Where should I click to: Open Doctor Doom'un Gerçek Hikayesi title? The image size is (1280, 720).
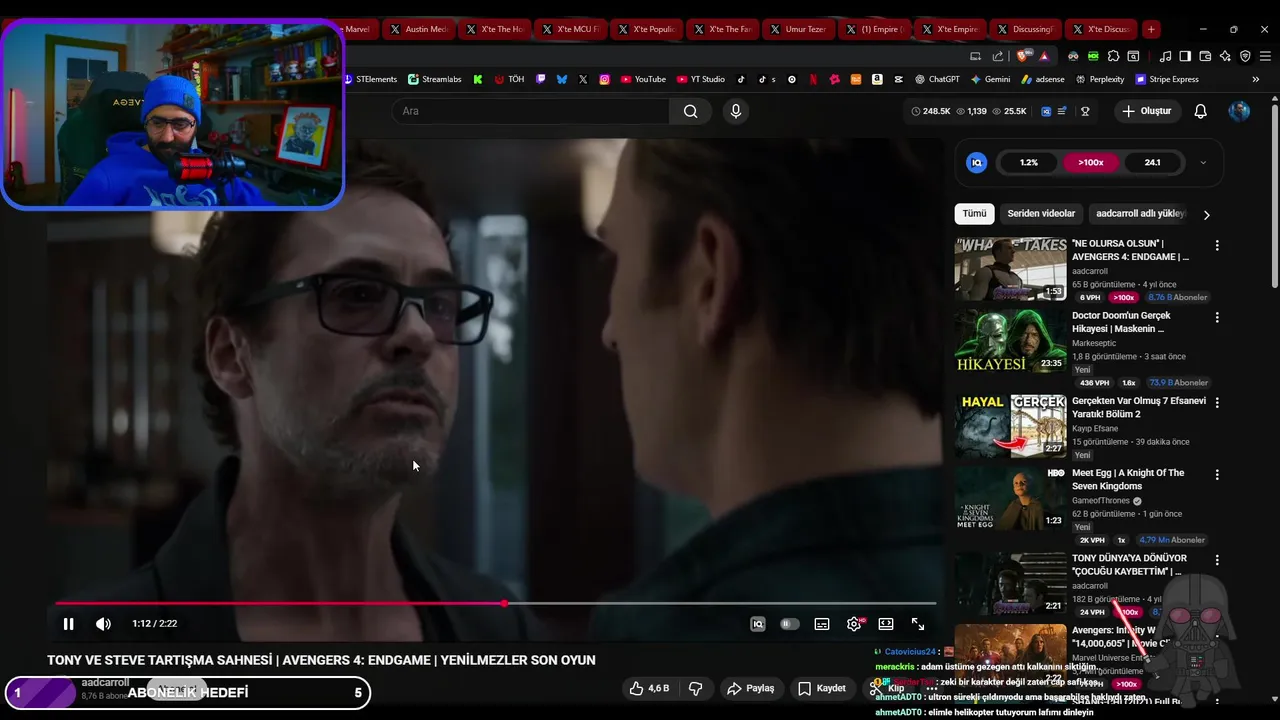click(1121, 322)
